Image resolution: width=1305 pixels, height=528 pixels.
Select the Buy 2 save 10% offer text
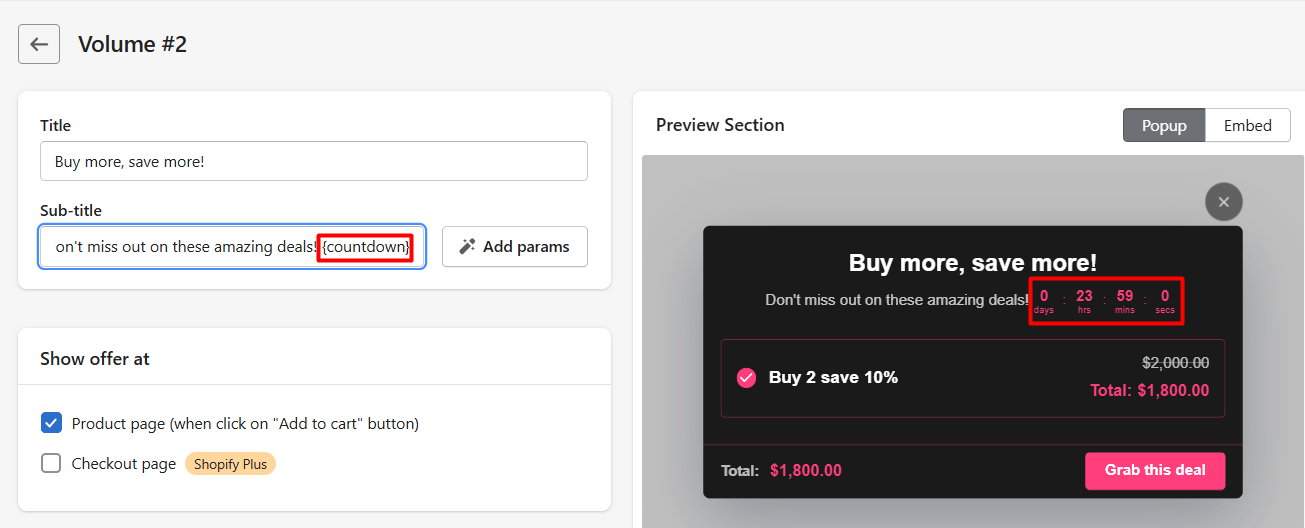point(833,378)
